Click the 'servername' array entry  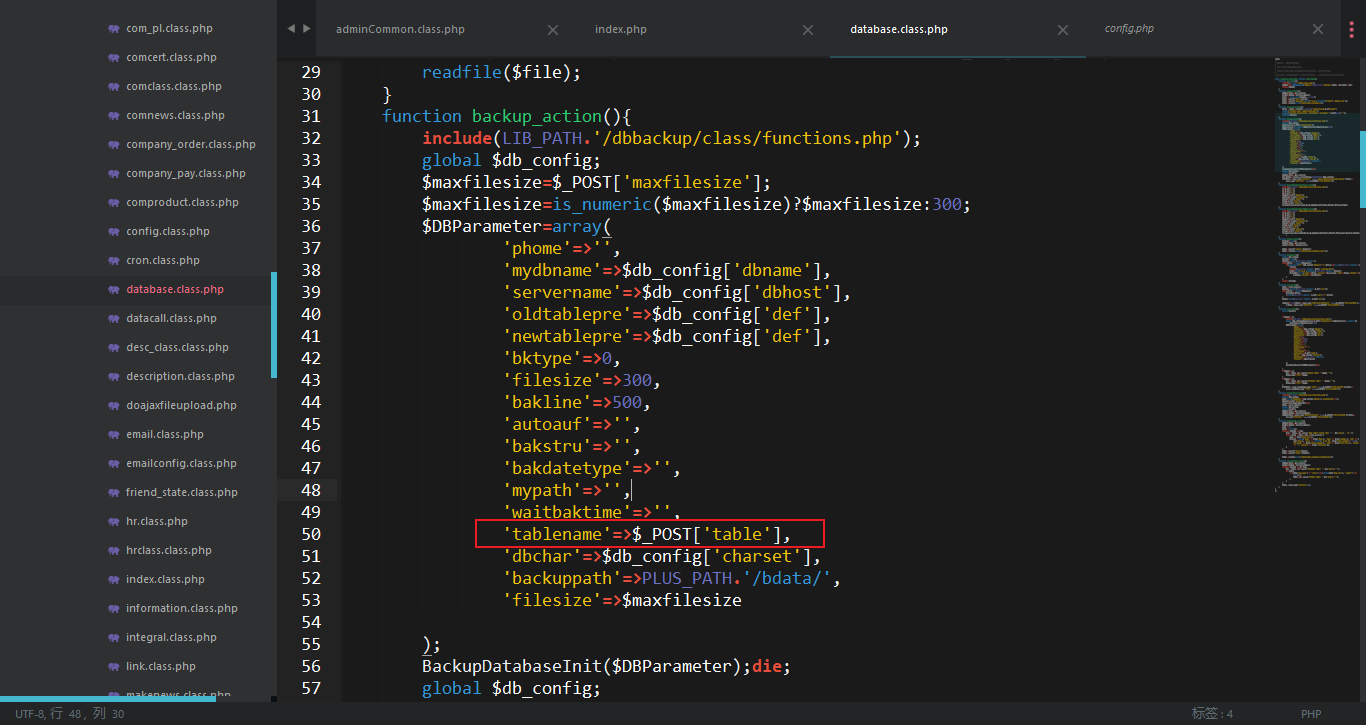coord(677,292)
